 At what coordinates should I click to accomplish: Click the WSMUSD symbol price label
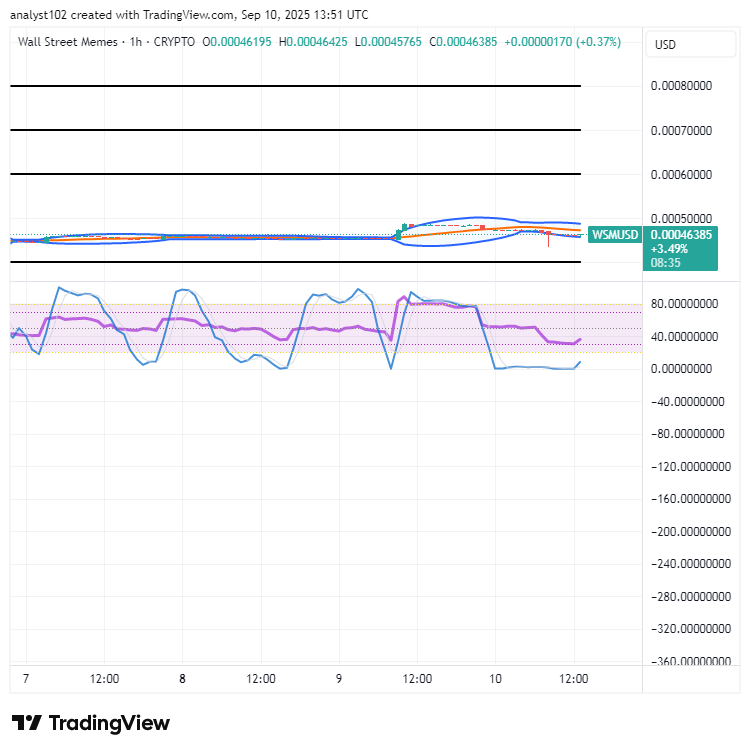pyautogui.click(x=615, y=234)
